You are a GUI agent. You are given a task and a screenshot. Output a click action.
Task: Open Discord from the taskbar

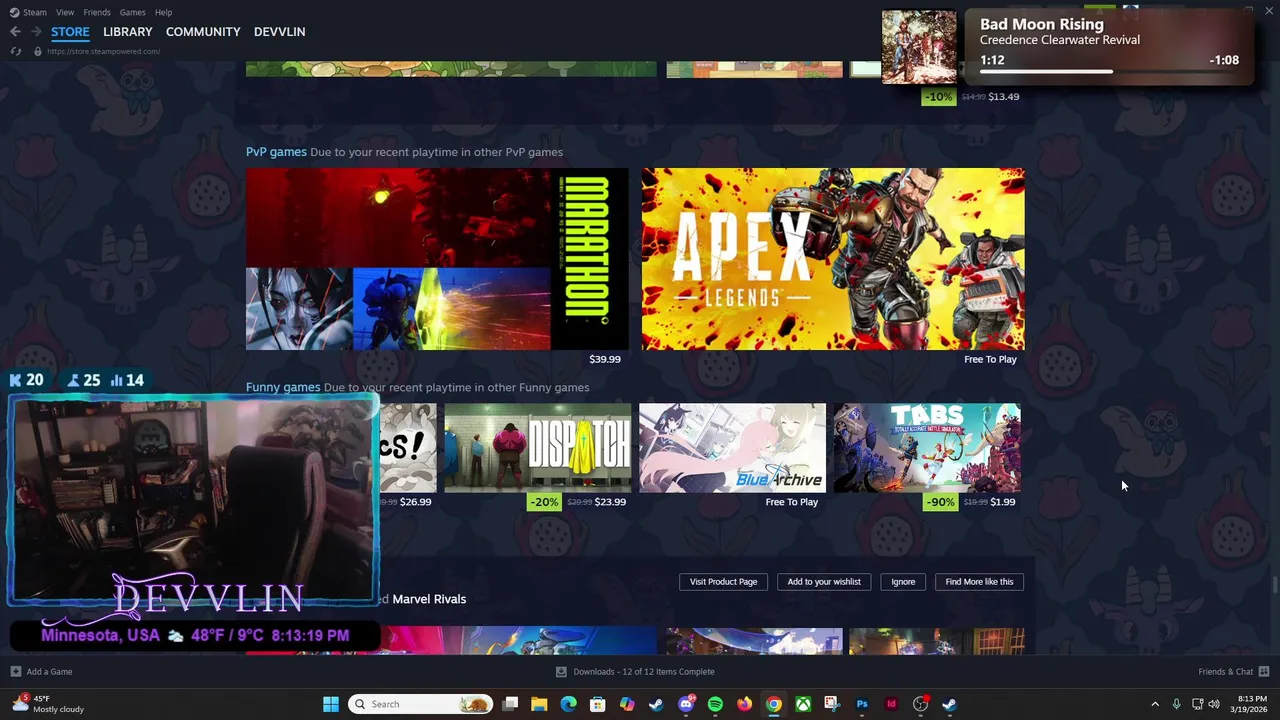coord(686,704)
